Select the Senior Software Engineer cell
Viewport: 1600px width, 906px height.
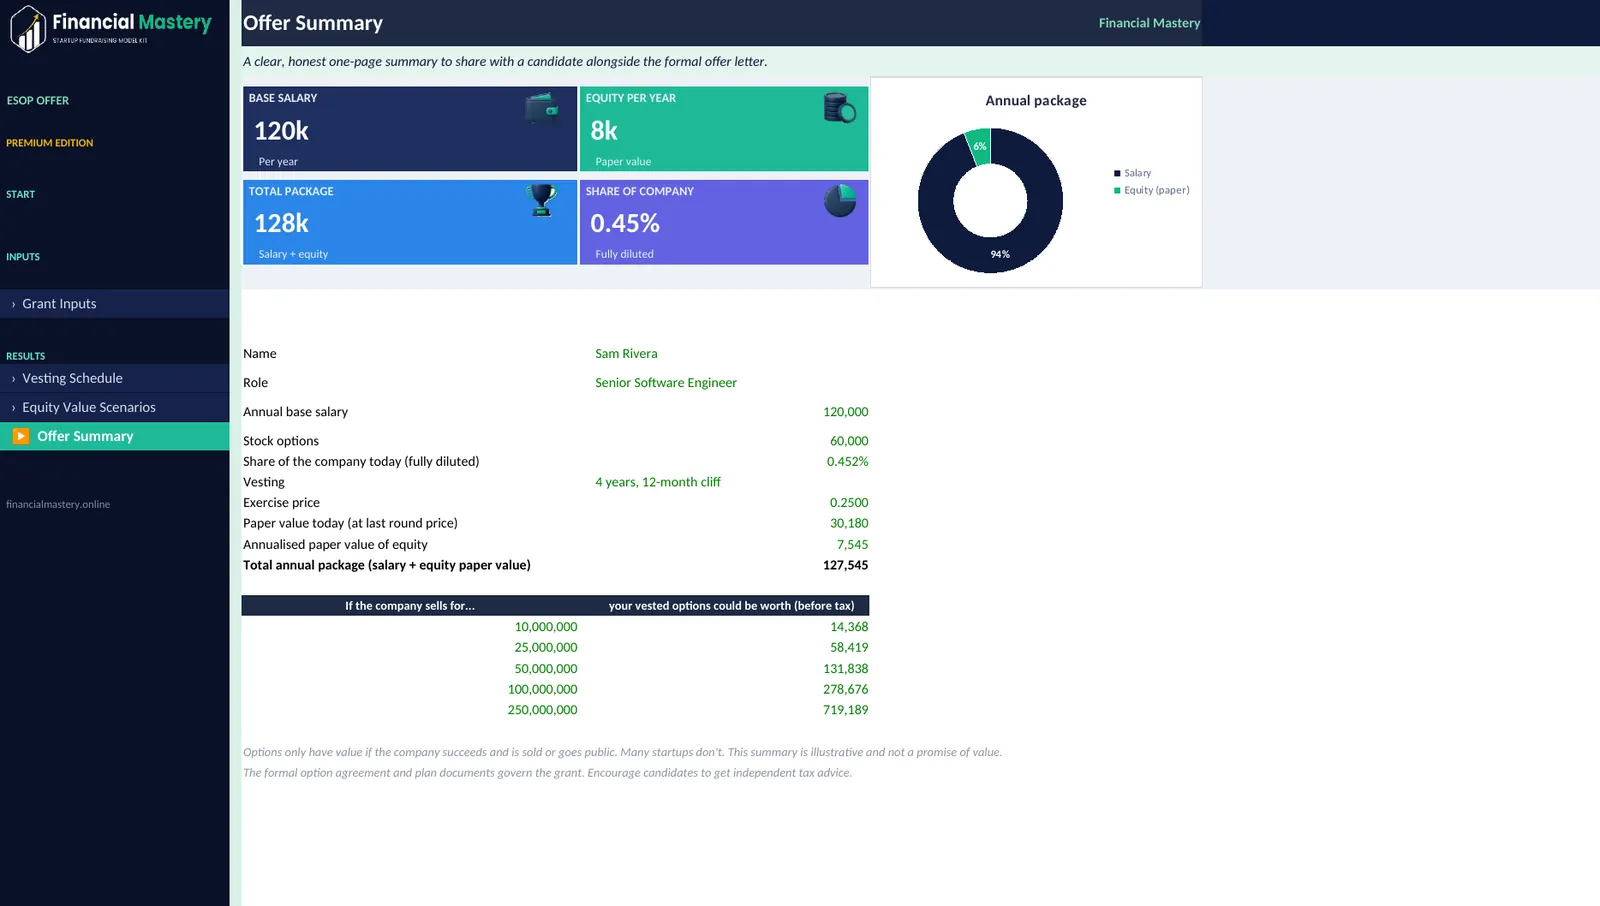pos(666,383)
